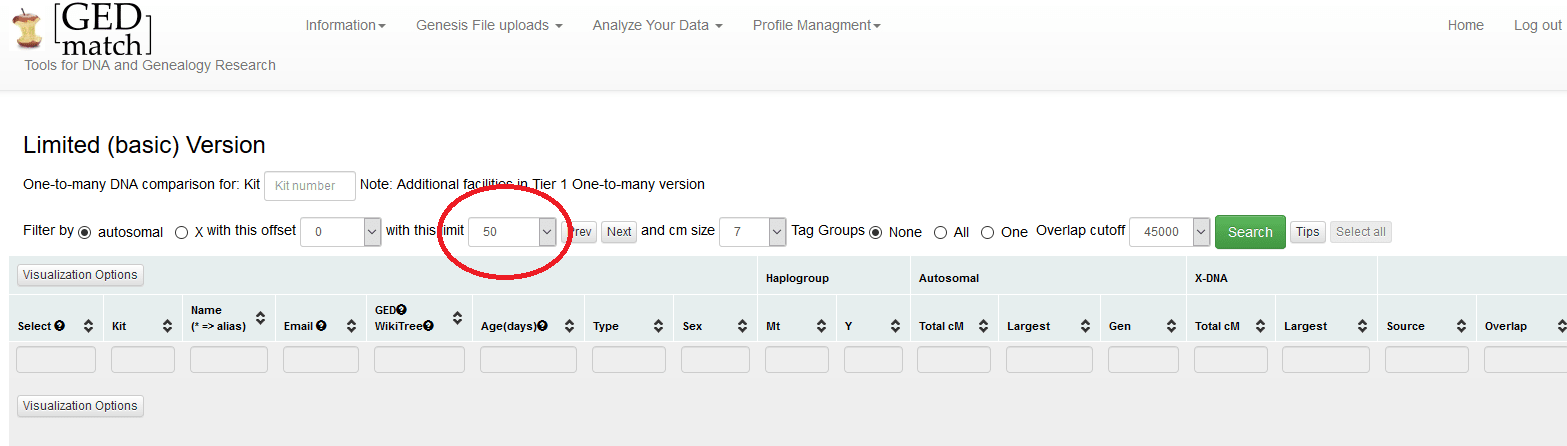
Task: Click the Select column filter box
Action: click(56, 360)
